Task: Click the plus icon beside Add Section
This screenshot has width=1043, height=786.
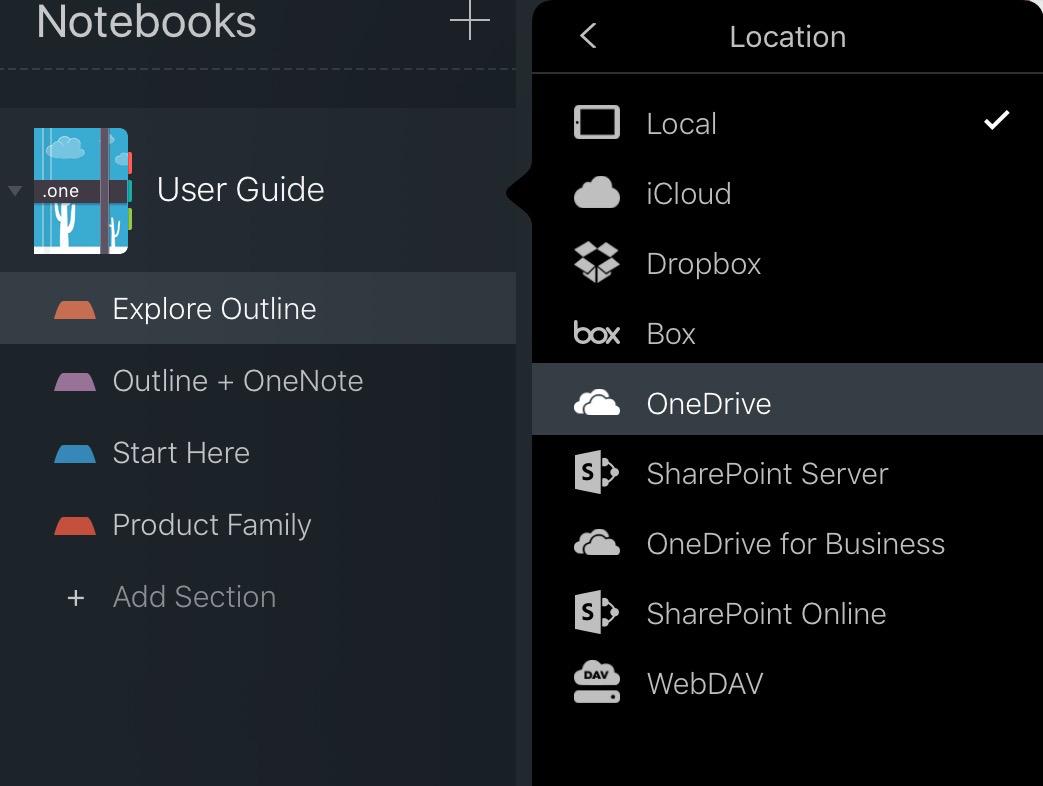Action: pos(76,598)
